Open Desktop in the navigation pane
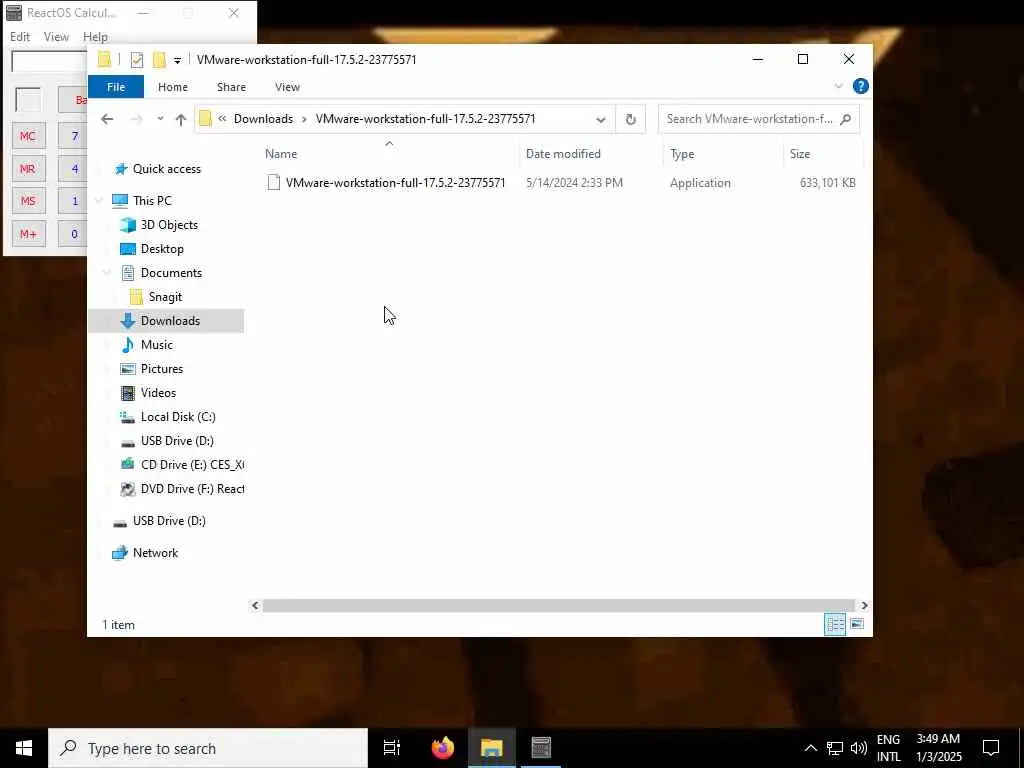The width and height of the screenshot is (1024, 768). 162,249
